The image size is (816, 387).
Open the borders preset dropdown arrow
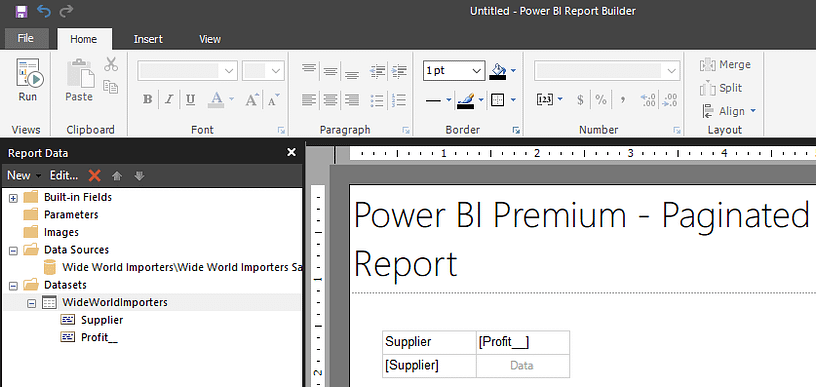(513, 99)
